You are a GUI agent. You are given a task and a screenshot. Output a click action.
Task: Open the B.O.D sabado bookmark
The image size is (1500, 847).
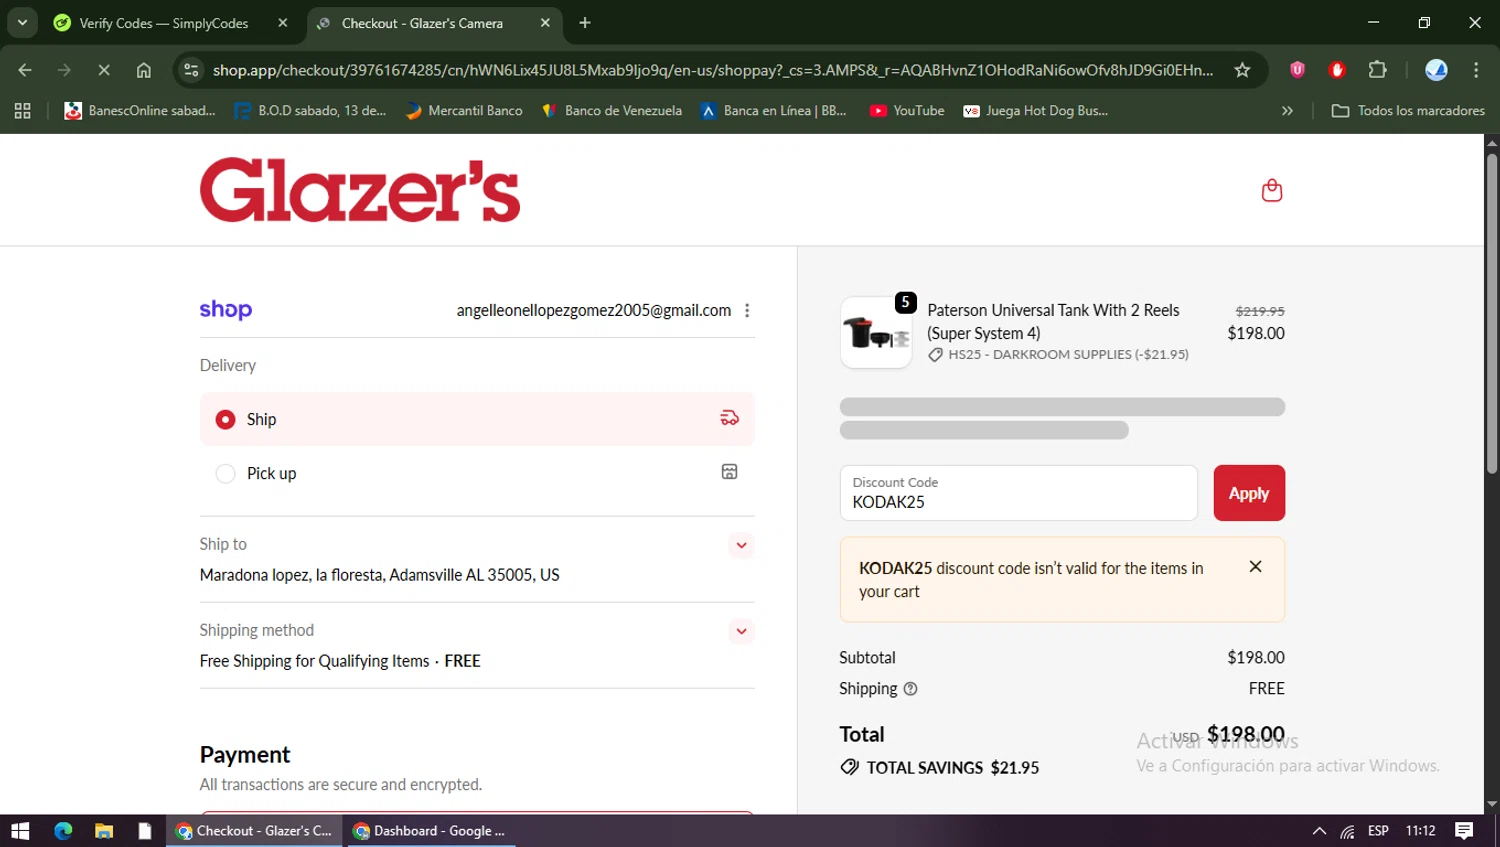click(310, 111)
